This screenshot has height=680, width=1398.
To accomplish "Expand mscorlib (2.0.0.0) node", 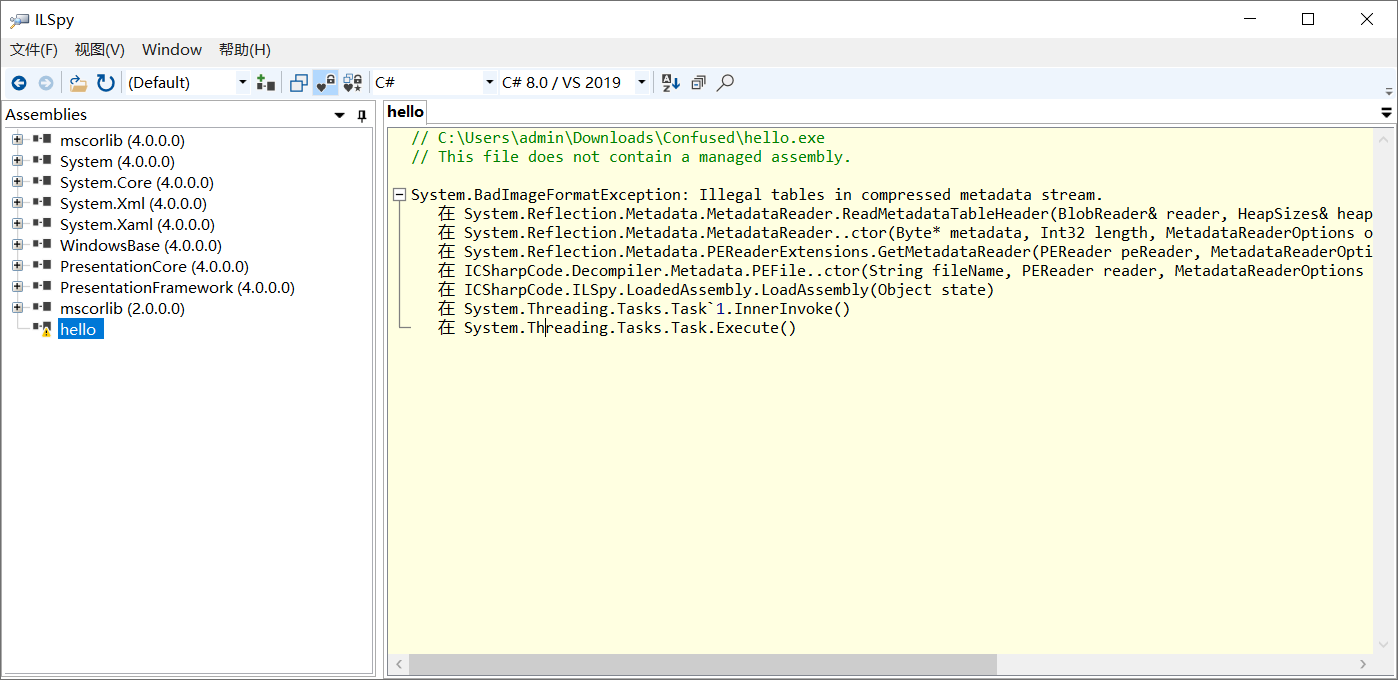I will click(17, 308).
